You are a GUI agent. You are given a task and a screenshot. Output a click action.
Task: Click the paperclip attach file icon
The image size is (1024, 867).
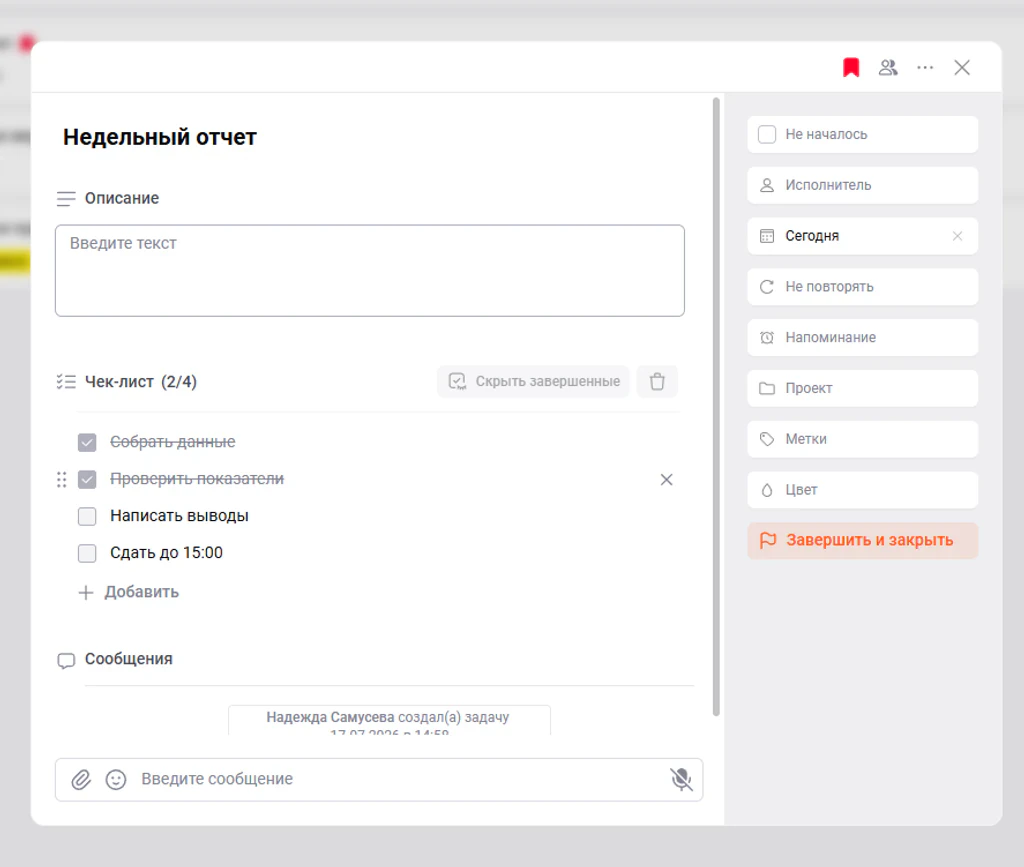pyautogui.click(x=81, y=780)
